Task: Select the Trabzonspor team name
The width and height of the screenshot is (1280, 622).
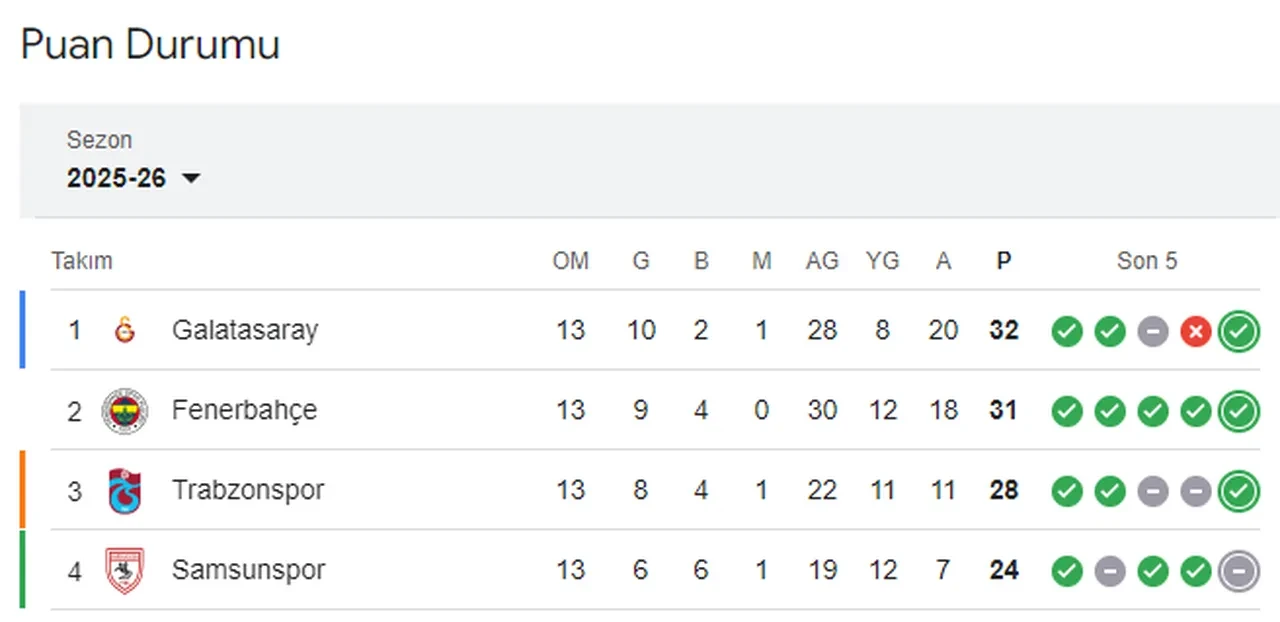Action: click(x=248, y=490)
